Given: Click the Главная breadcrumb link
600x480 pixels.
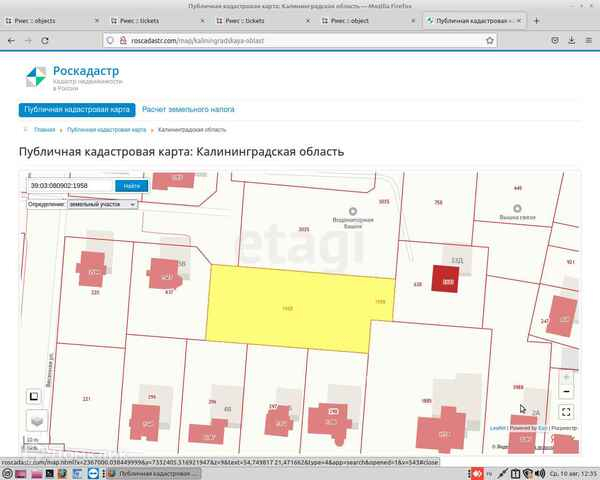Looking at the screenshot, I should pos(45,130).
